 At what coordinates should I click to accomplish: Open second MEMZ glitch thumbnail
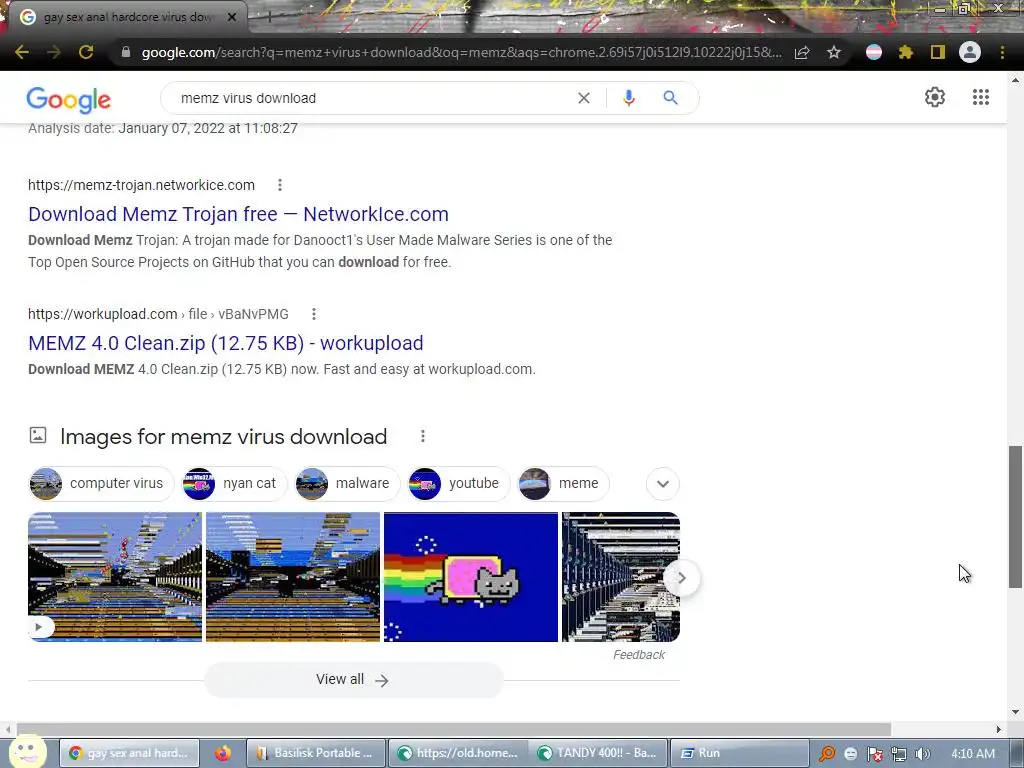tap(293, 577)
